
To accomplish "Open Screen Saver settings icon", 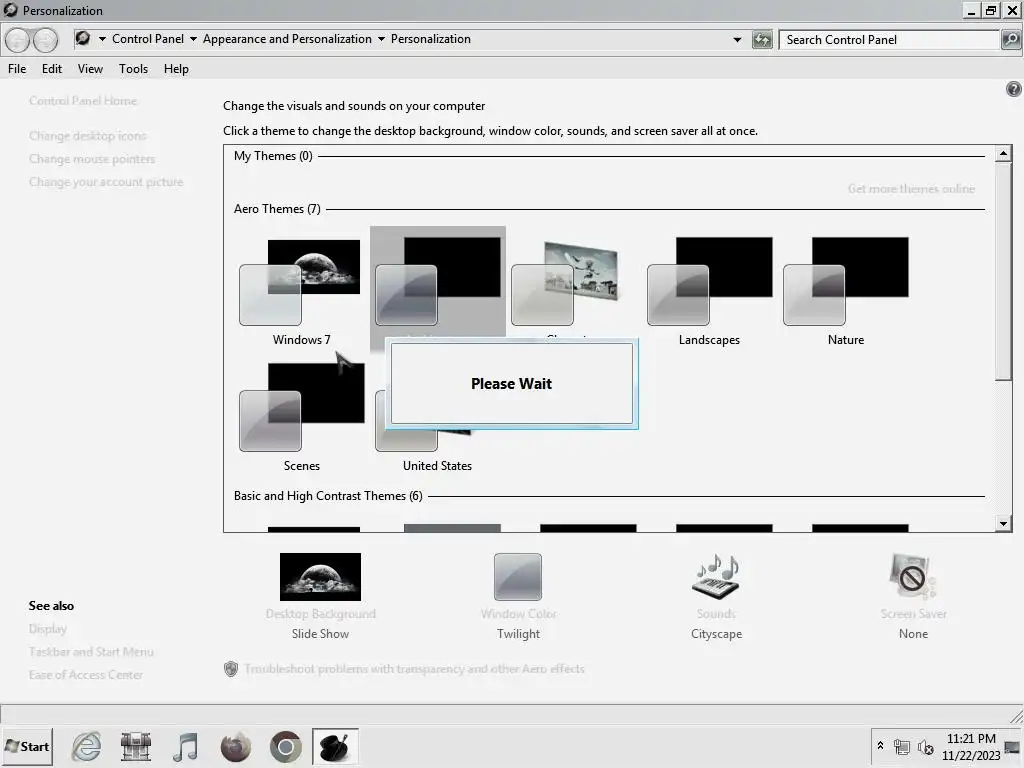I will click(x=912, y=577).
